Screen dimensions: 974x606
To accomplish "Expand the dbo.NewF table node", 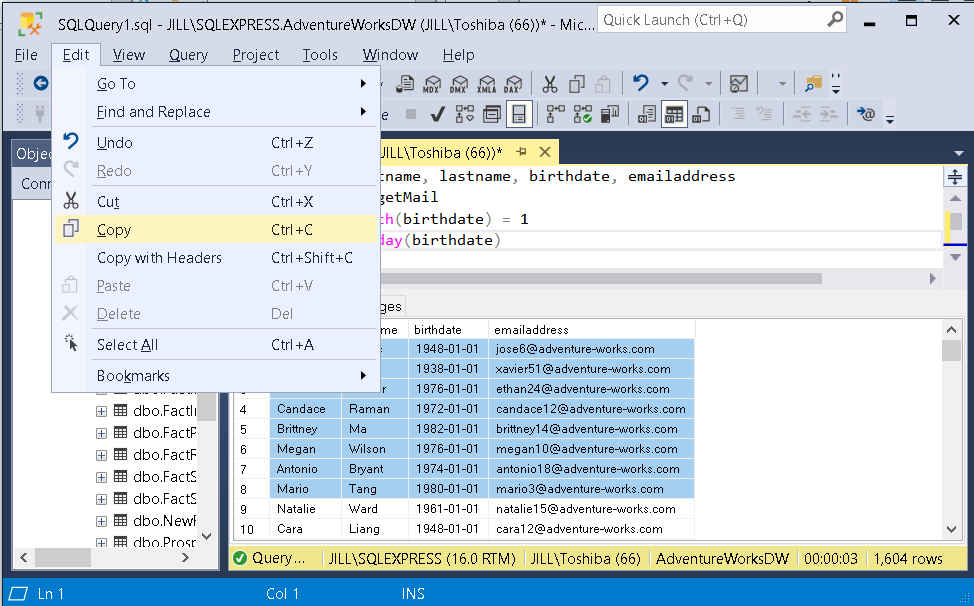I will [101, 521].
